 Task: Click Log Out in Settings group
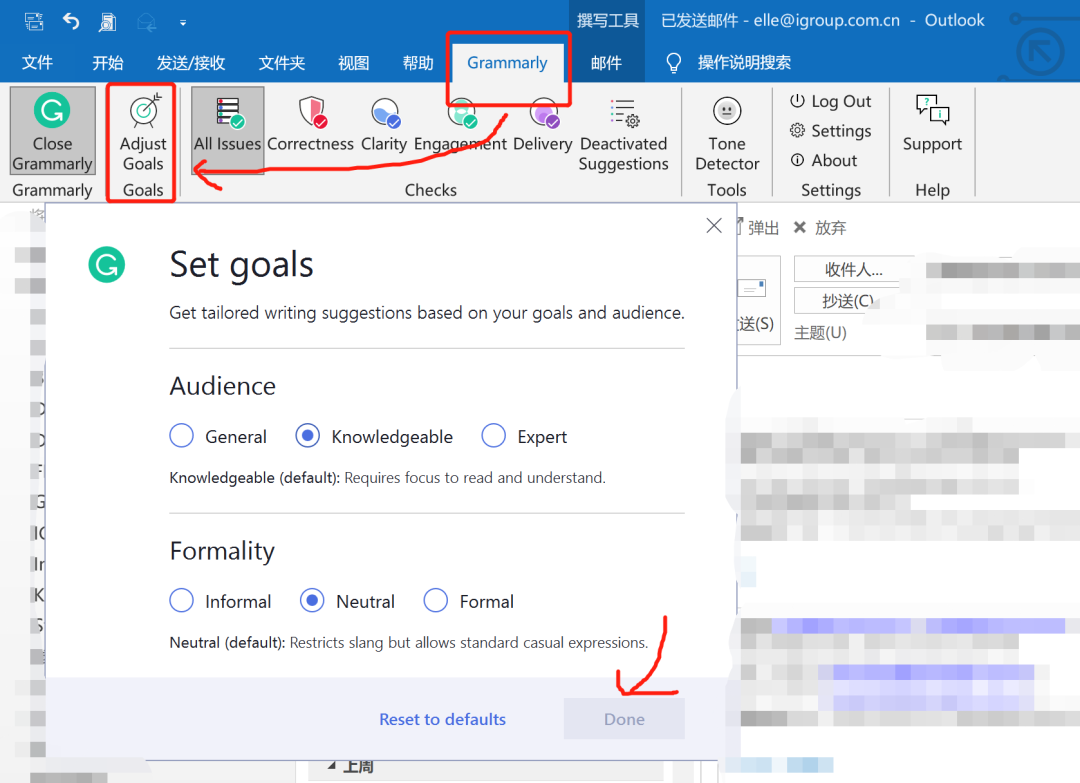(830, 101)
